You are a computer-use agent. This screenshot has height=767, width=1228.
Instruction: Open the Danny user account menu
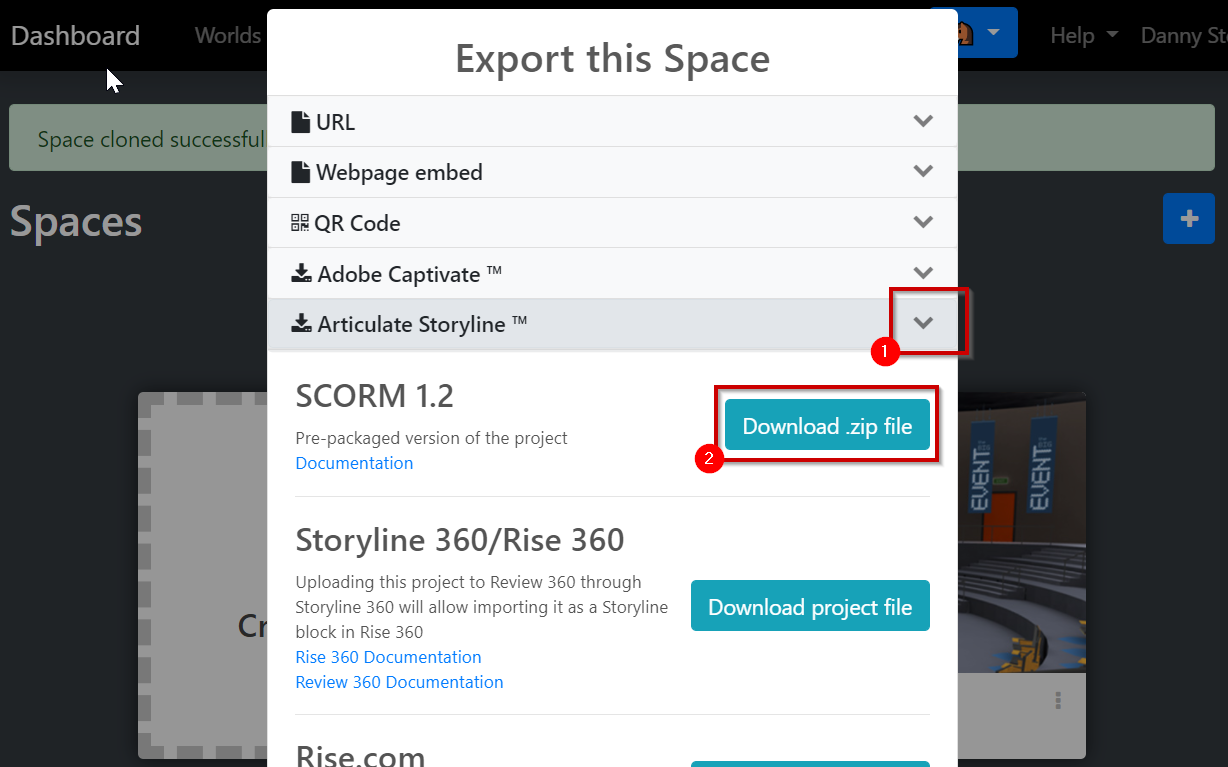point(1184,35)
